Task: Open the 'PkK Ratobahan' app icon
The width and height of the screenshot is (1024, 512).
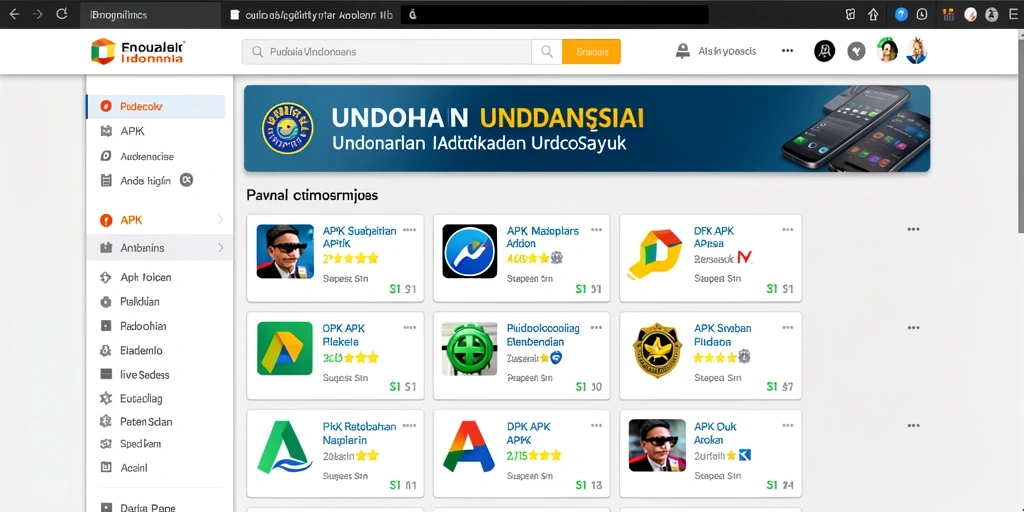Action: tap(285, 447)
